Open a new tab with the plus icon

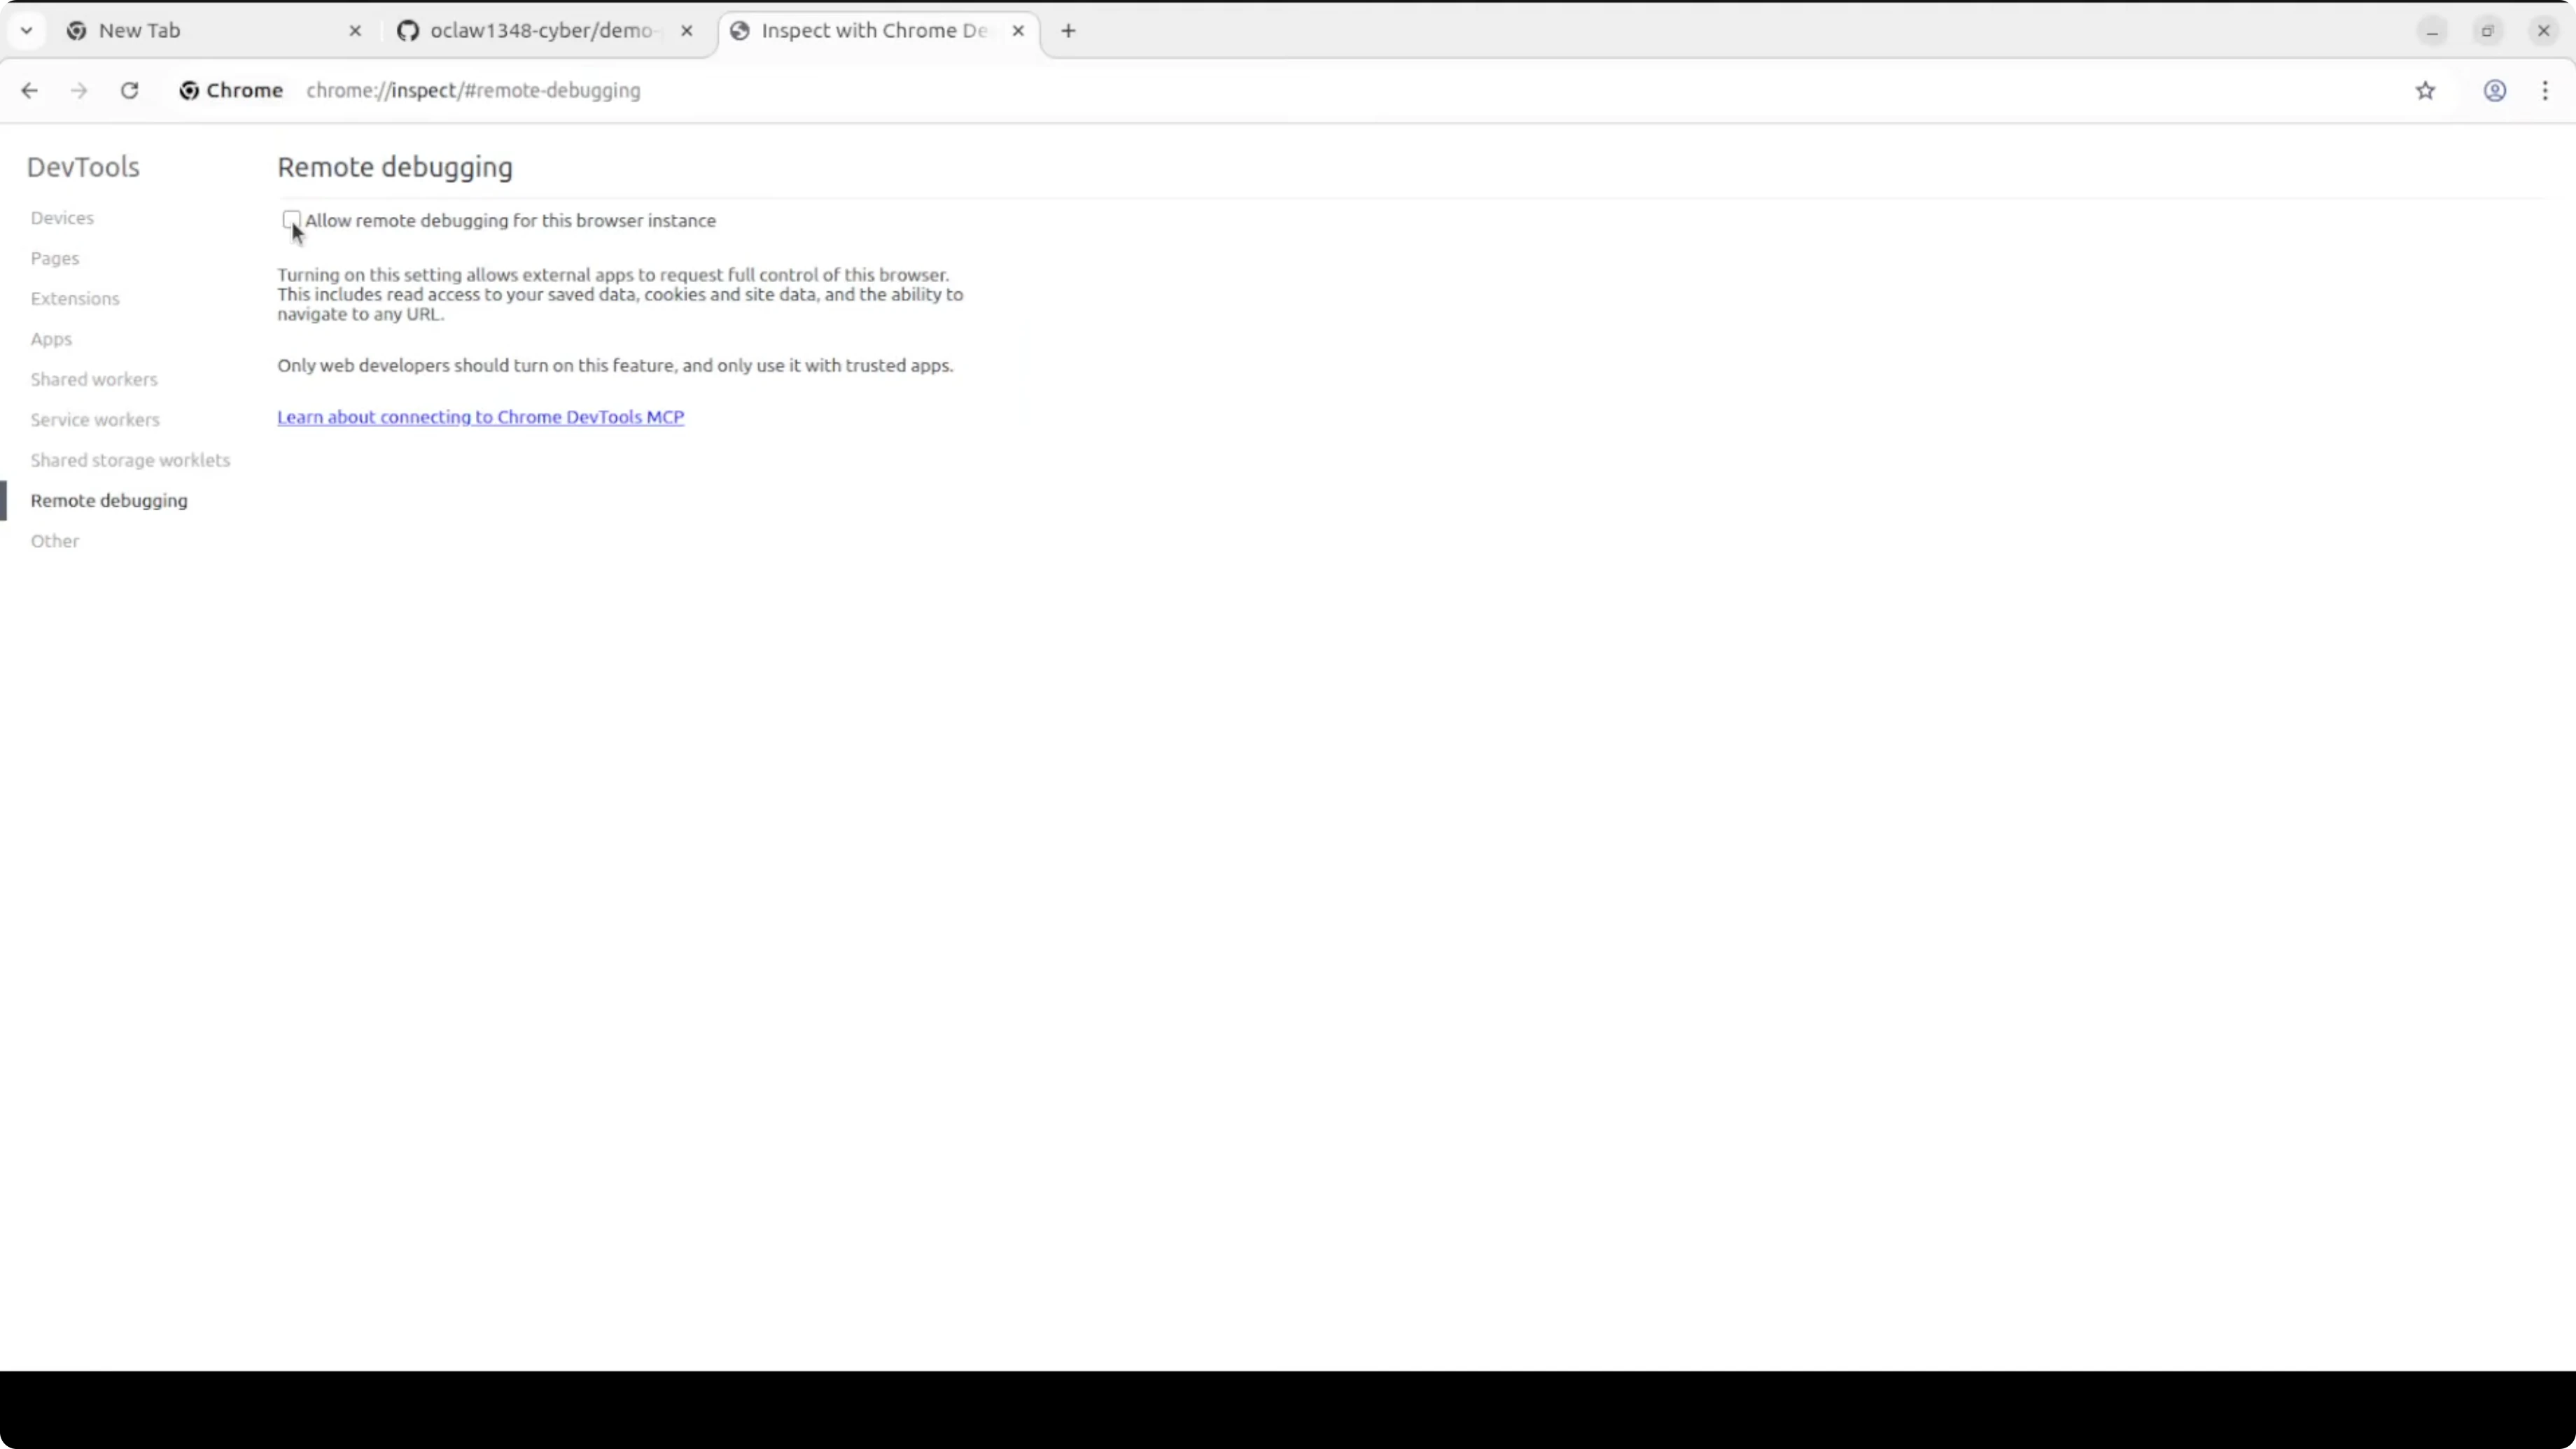tap(1068, 31)
